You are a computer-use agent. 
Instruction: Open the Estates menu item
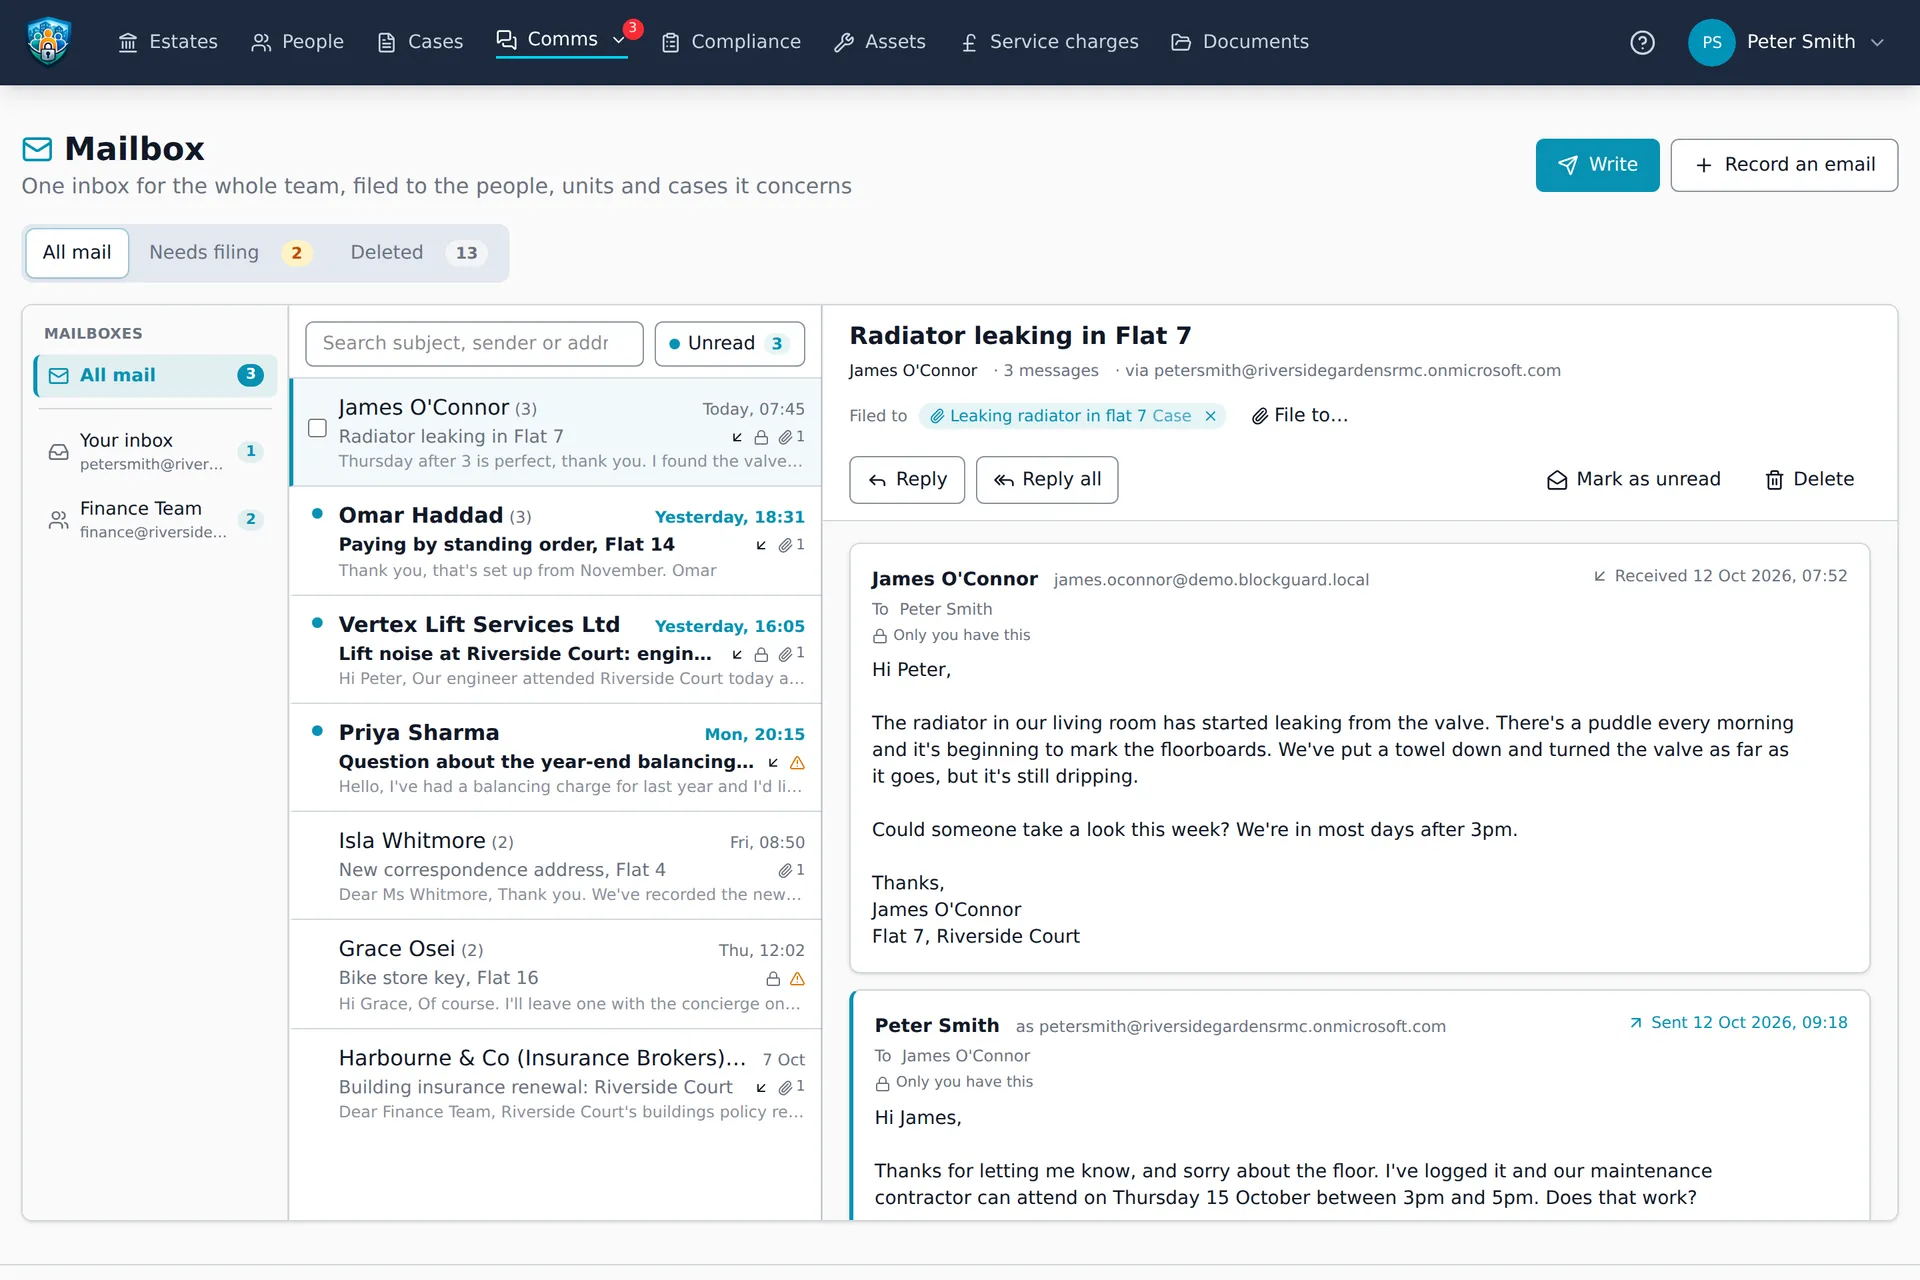coord(168,42)
